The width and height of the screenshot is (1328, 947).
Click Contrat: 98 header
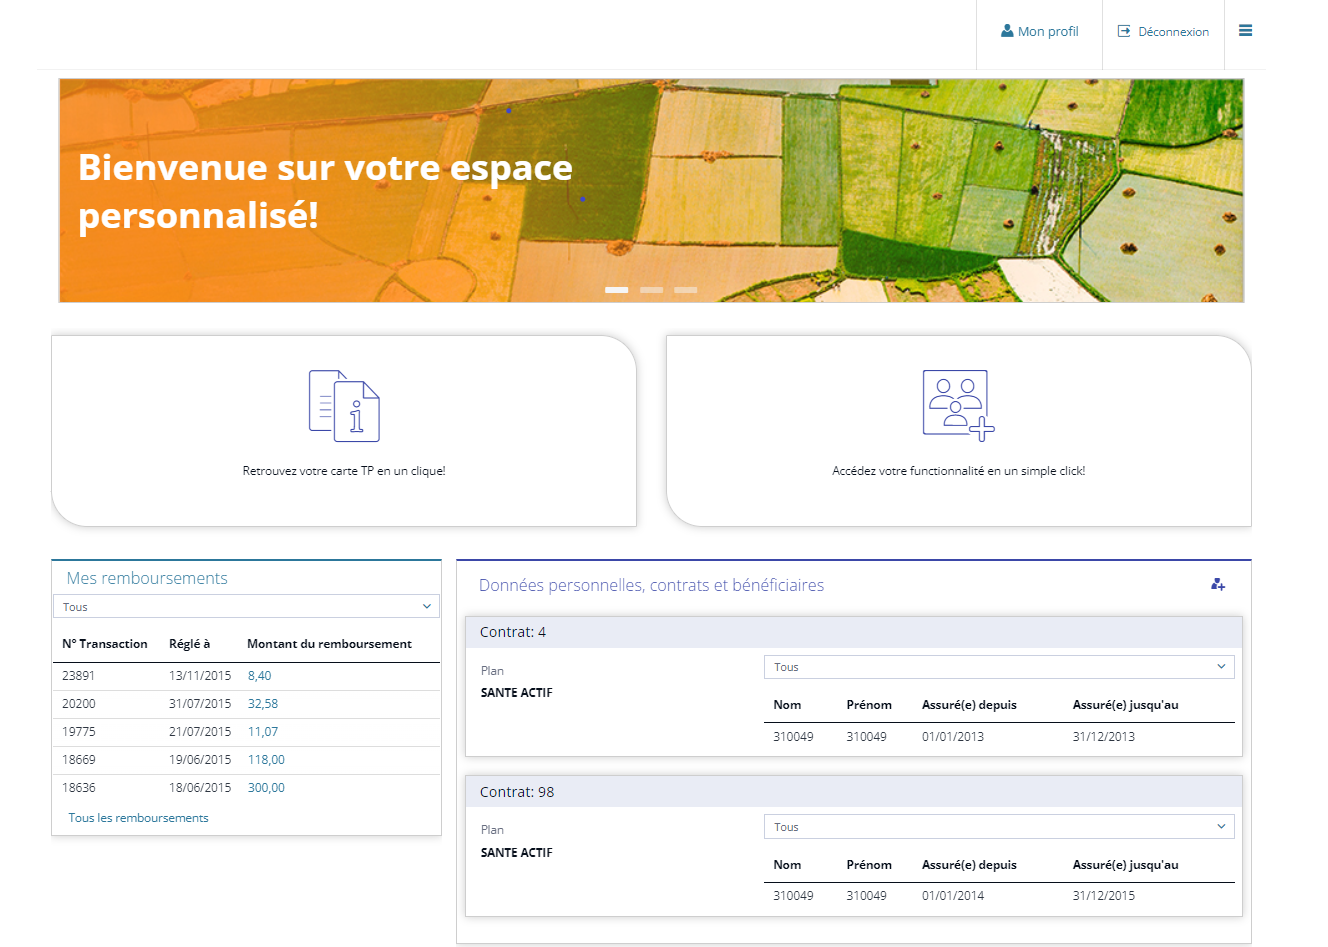click(x=854, y=792)
